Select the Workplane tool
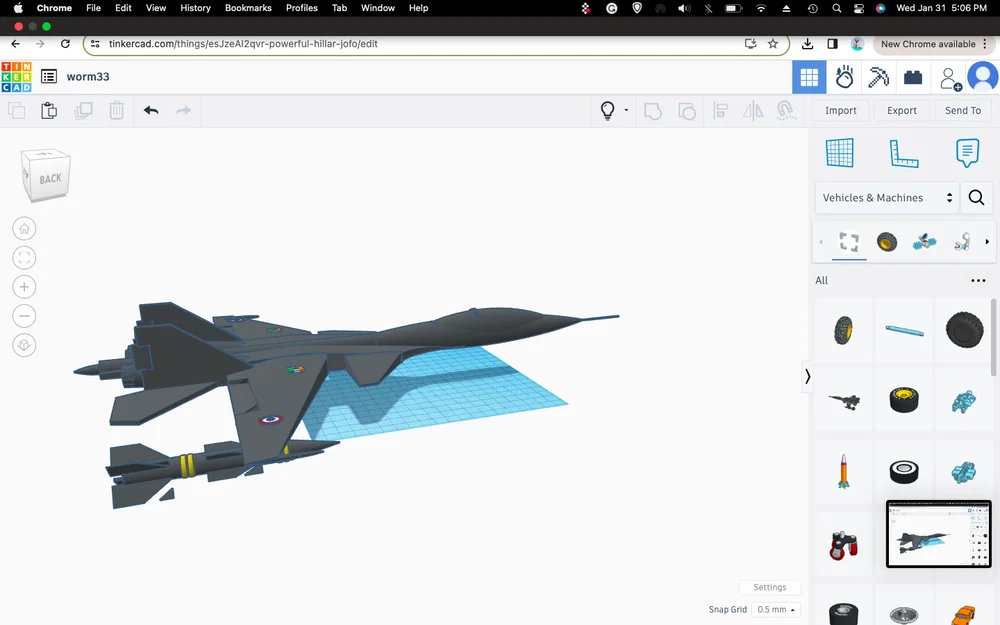 tap(840, 152)
